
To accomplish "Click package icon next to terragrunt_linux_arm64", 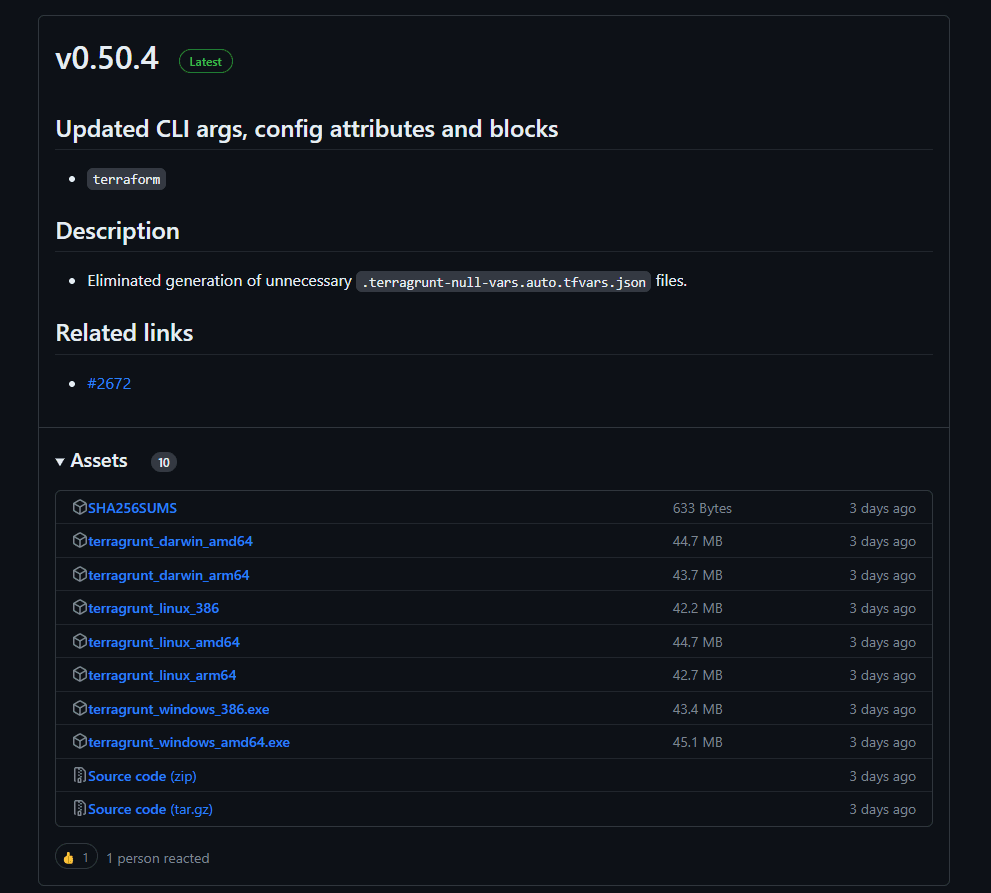I will pos(80,675).
